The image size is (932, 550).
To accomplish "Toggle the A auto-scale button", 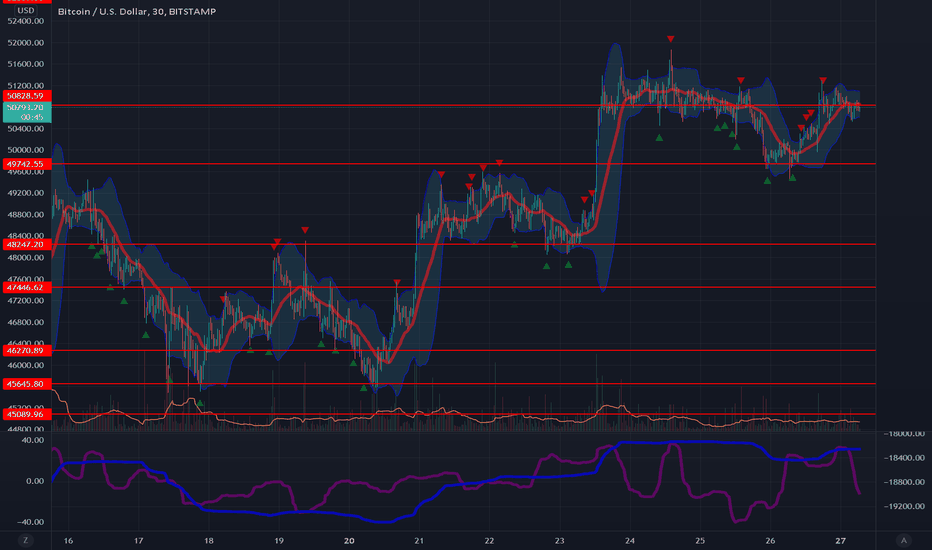I will point(903,540).
